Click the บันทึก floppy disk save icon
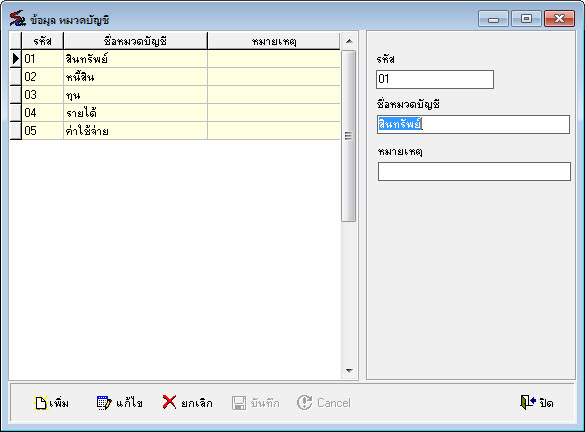 [239, 403]
